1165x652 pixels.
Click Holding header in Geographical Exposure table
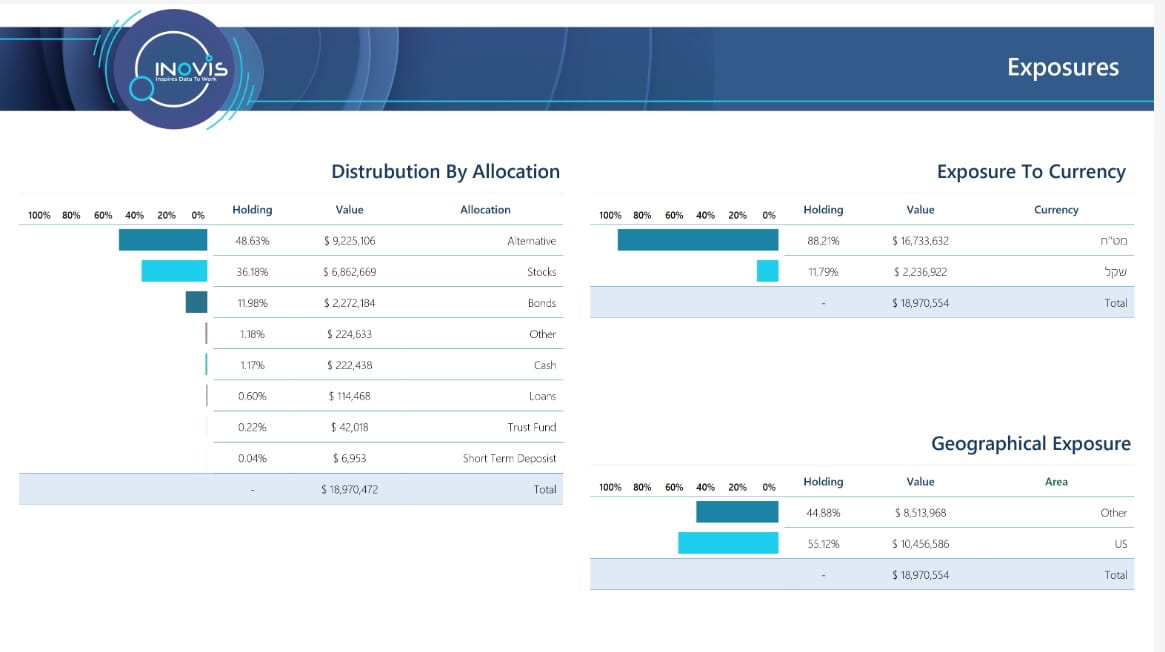click(823, 482)
